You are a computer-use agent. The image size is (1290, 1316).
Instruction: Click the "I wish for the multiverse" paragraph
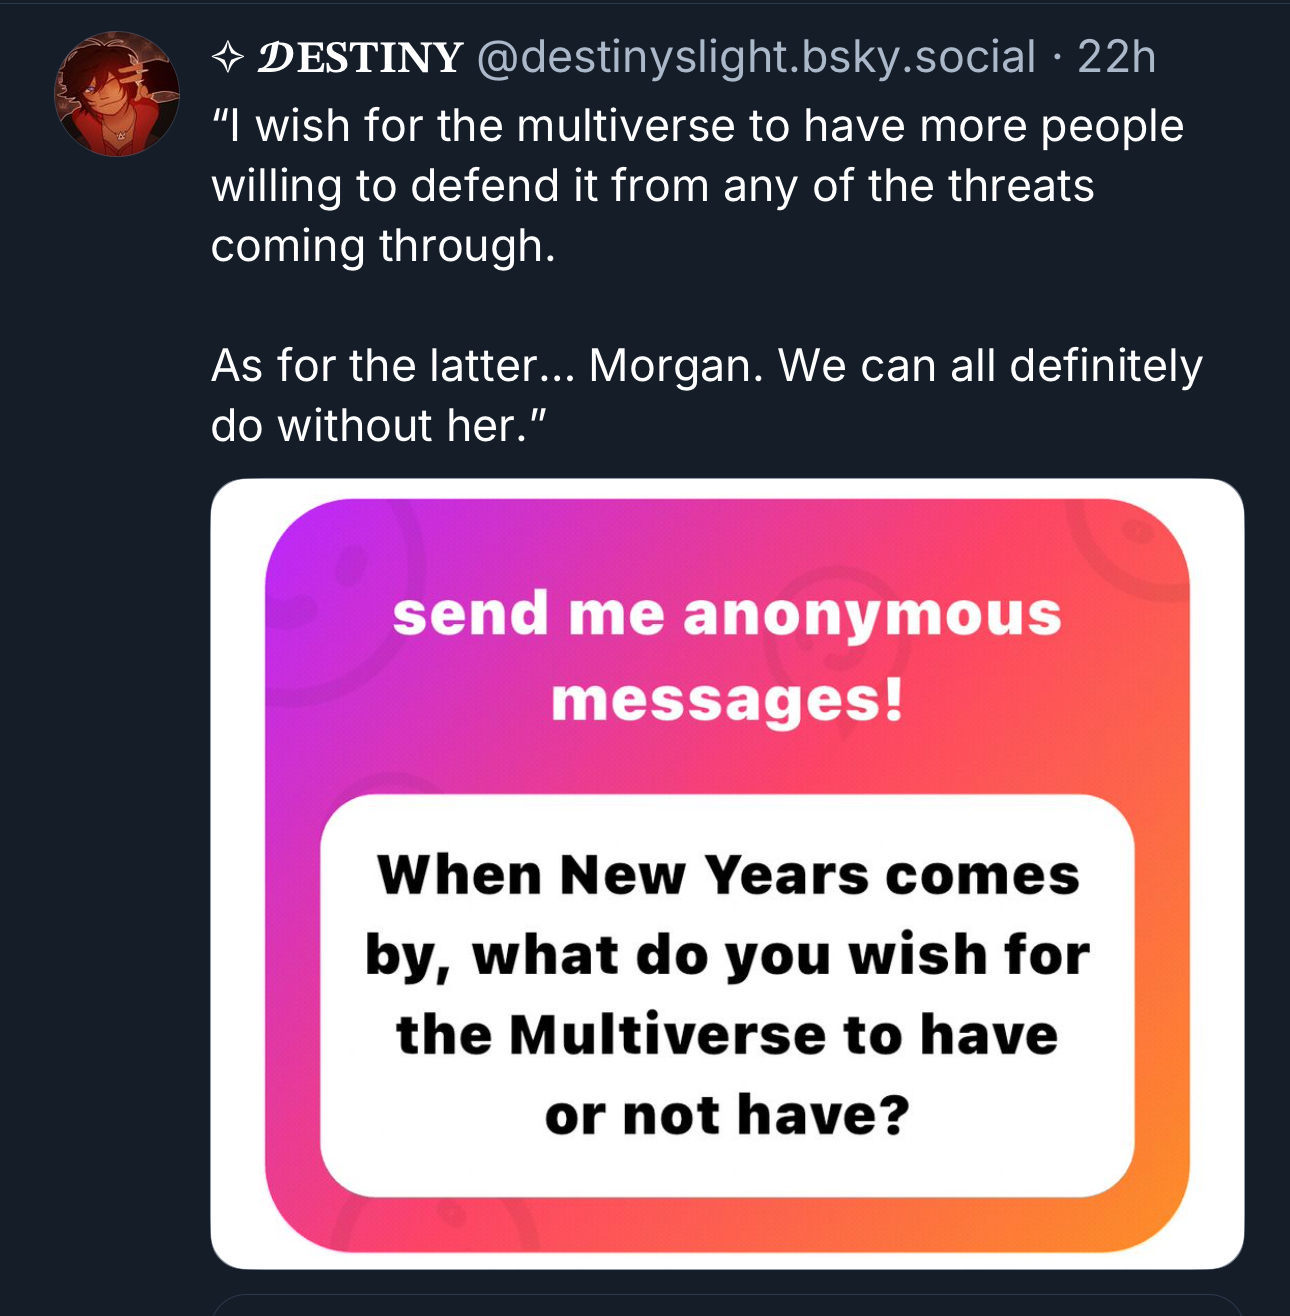pyautogui.click(x=697, y=186)
